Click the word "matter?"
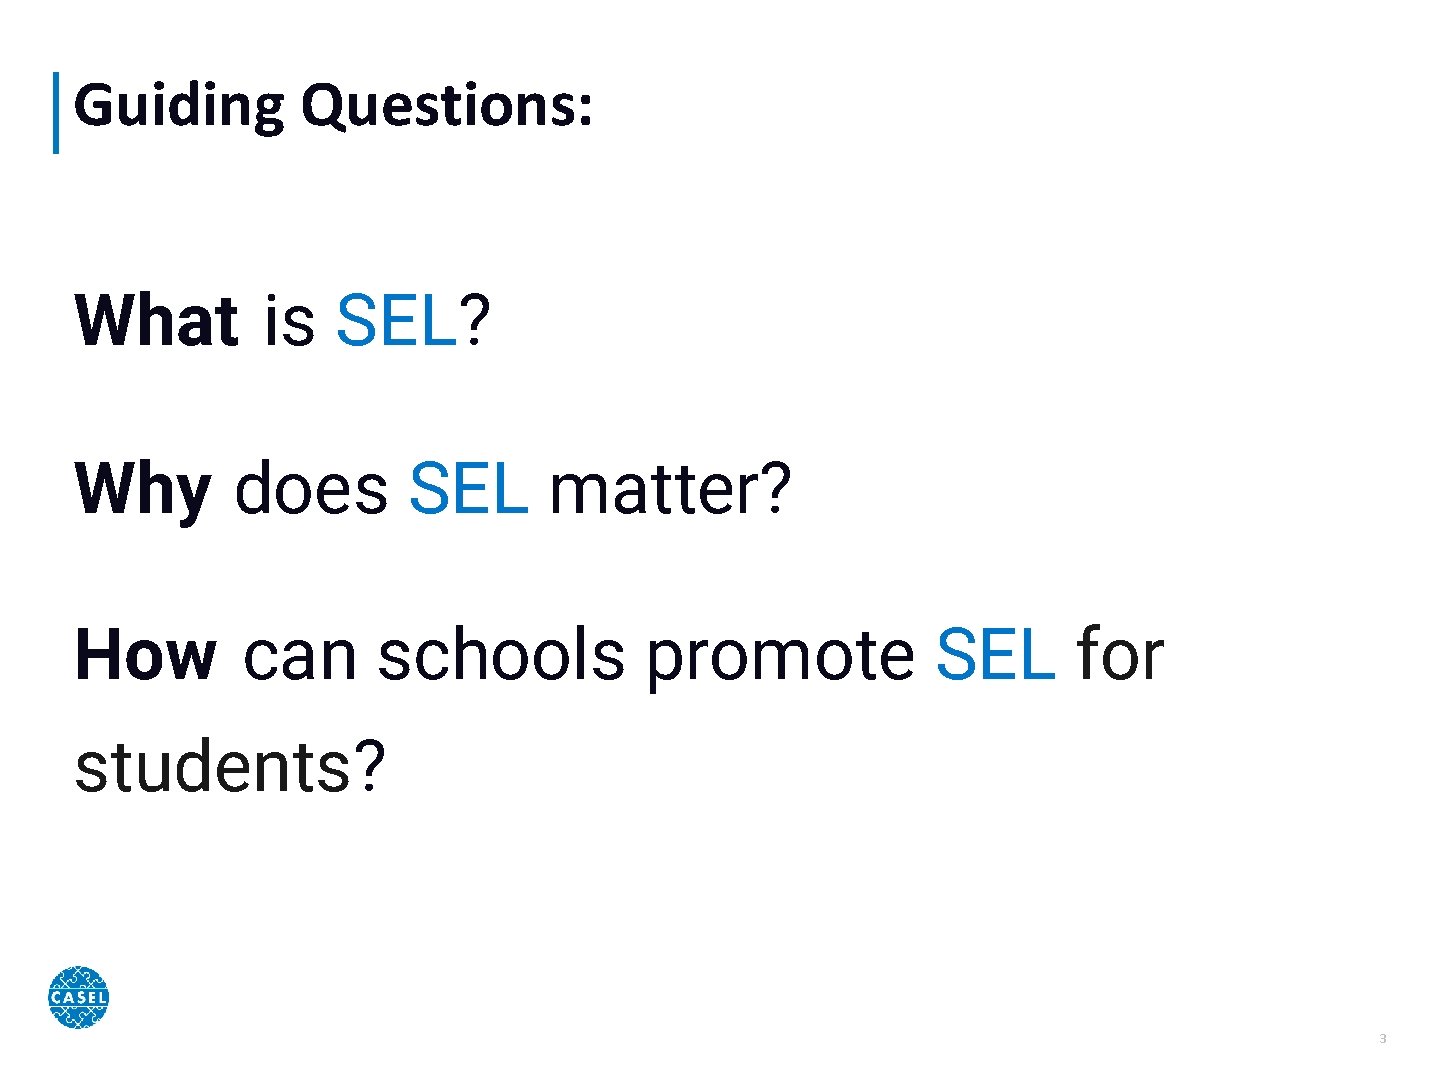Screen dimensions: 1440x1080 pyautogui.click(x=670, y=489)
